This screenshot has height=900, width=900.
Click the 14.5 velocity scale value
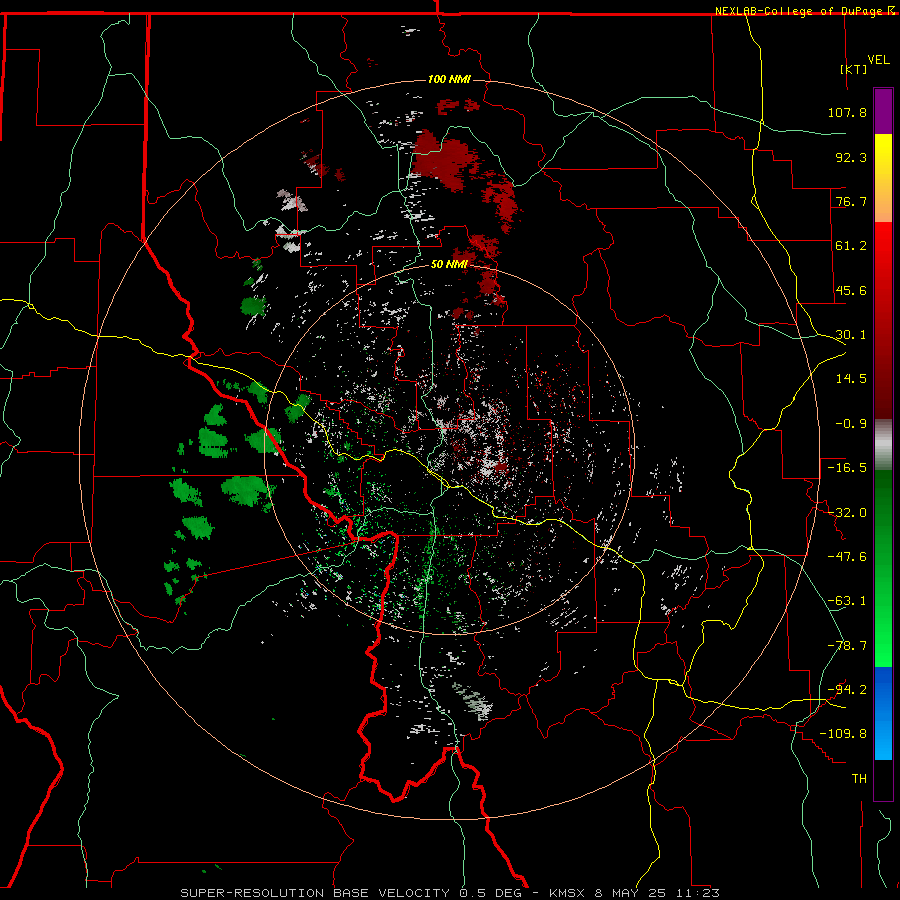(x=851, y=379)
